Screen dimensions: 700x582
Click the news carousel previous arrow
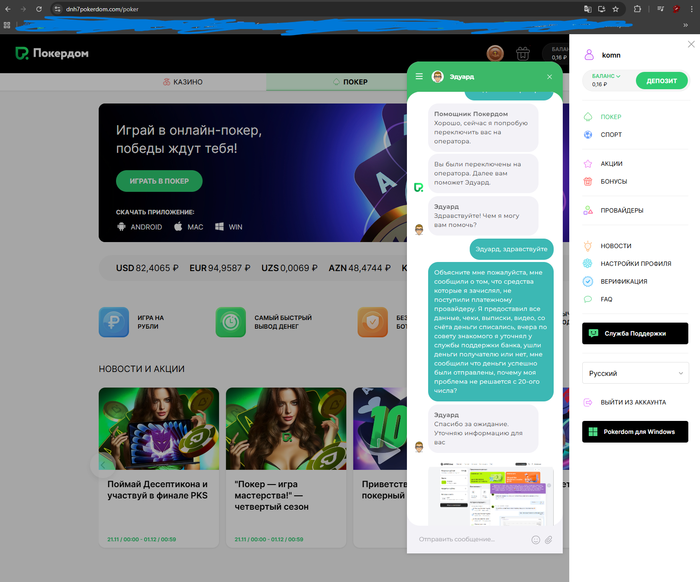point(102,465)
